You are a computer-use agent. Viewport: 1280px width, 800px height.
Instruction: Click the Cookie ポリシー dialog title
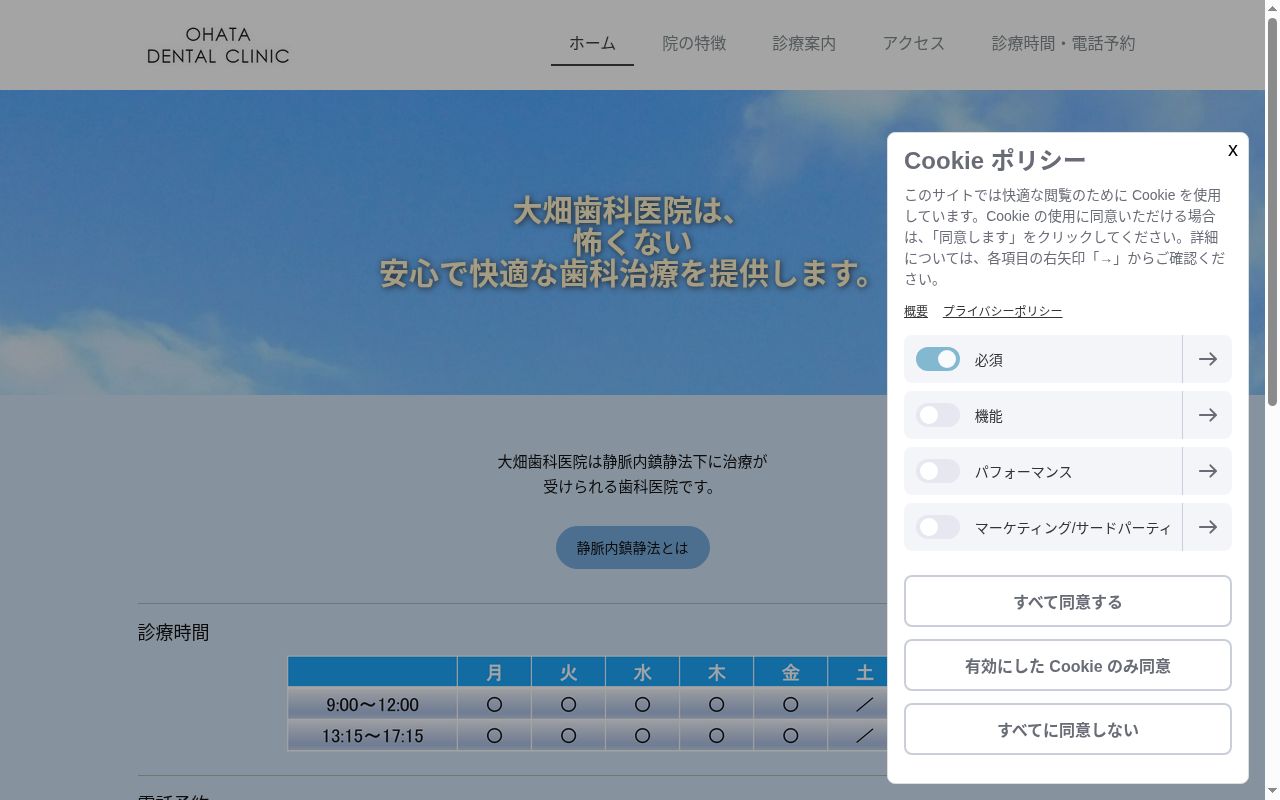[x=995, y=160]
